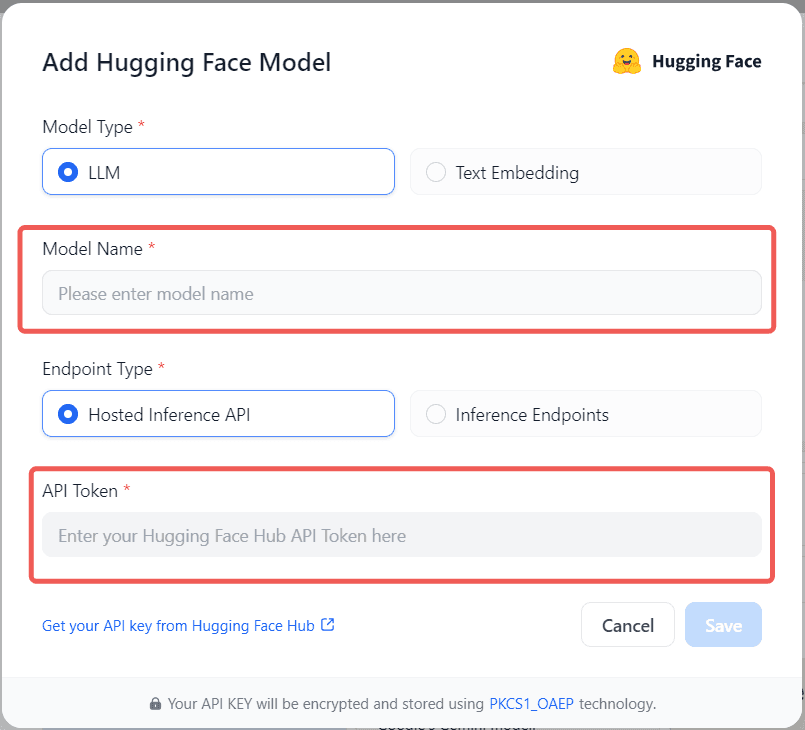805x730 pixels.
Task: Focus the Model Name input field
Action: [x=401, y=293]
